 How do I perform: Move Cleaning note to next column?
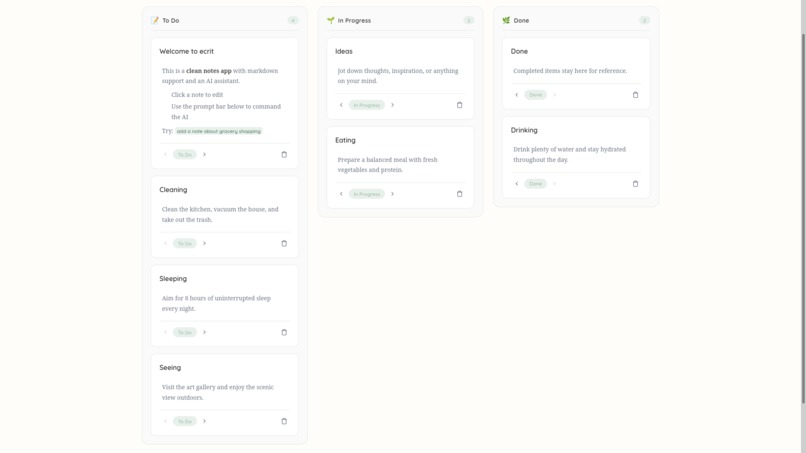204,244
